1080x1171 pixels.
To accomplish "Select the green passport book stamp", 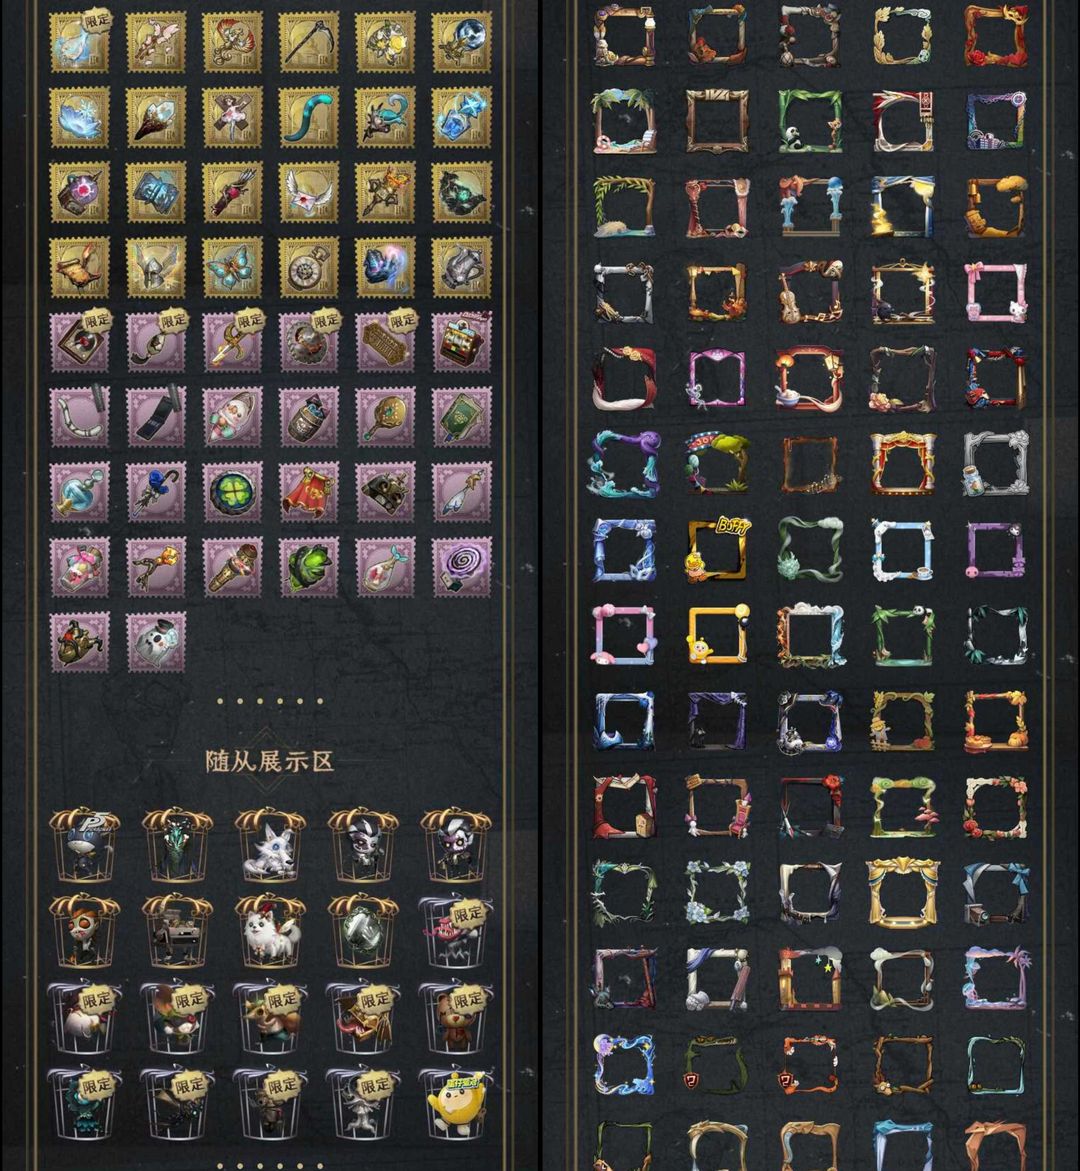I will (462, 417).
